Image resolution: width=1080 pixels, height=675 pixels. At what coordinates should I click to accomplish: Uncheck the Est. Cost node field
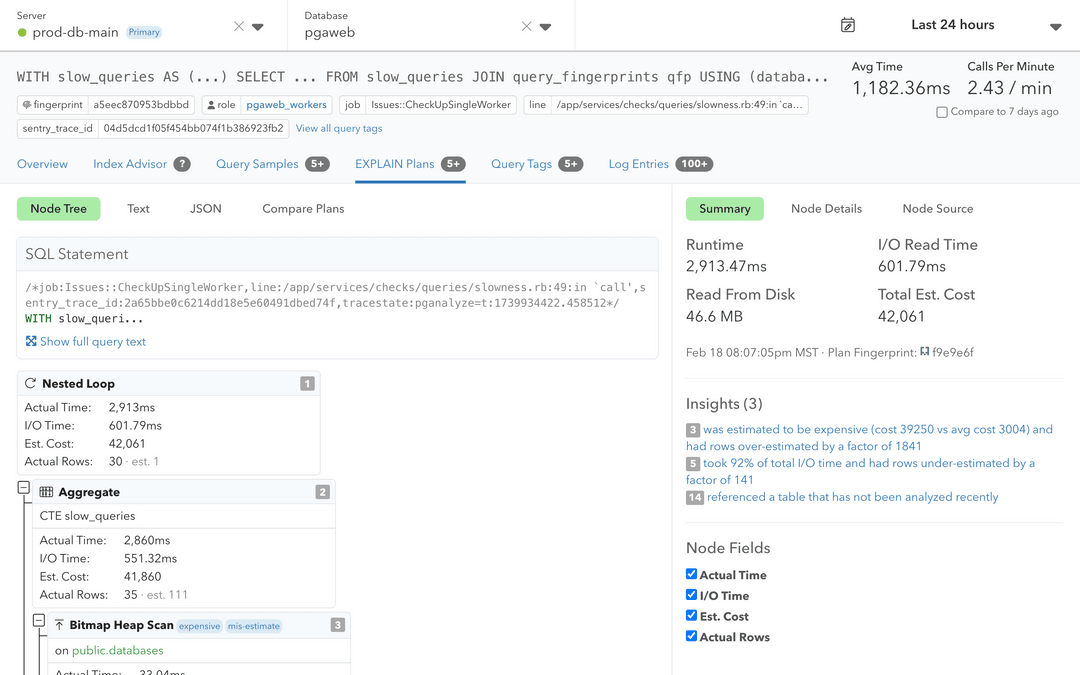point(691,616)
